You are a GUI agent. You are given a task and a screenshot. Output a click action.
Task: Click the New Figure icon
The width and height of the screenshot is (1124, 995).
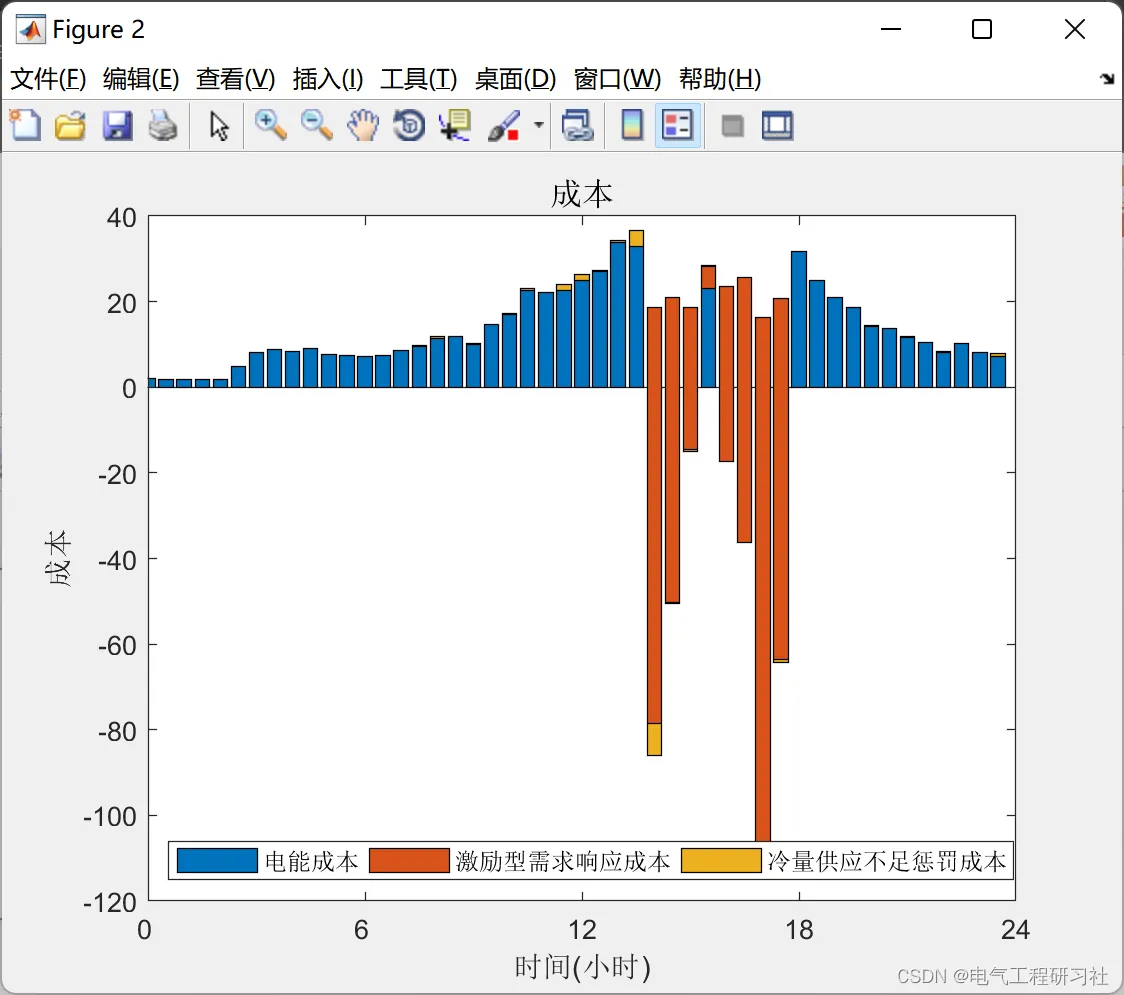point(25,125)
